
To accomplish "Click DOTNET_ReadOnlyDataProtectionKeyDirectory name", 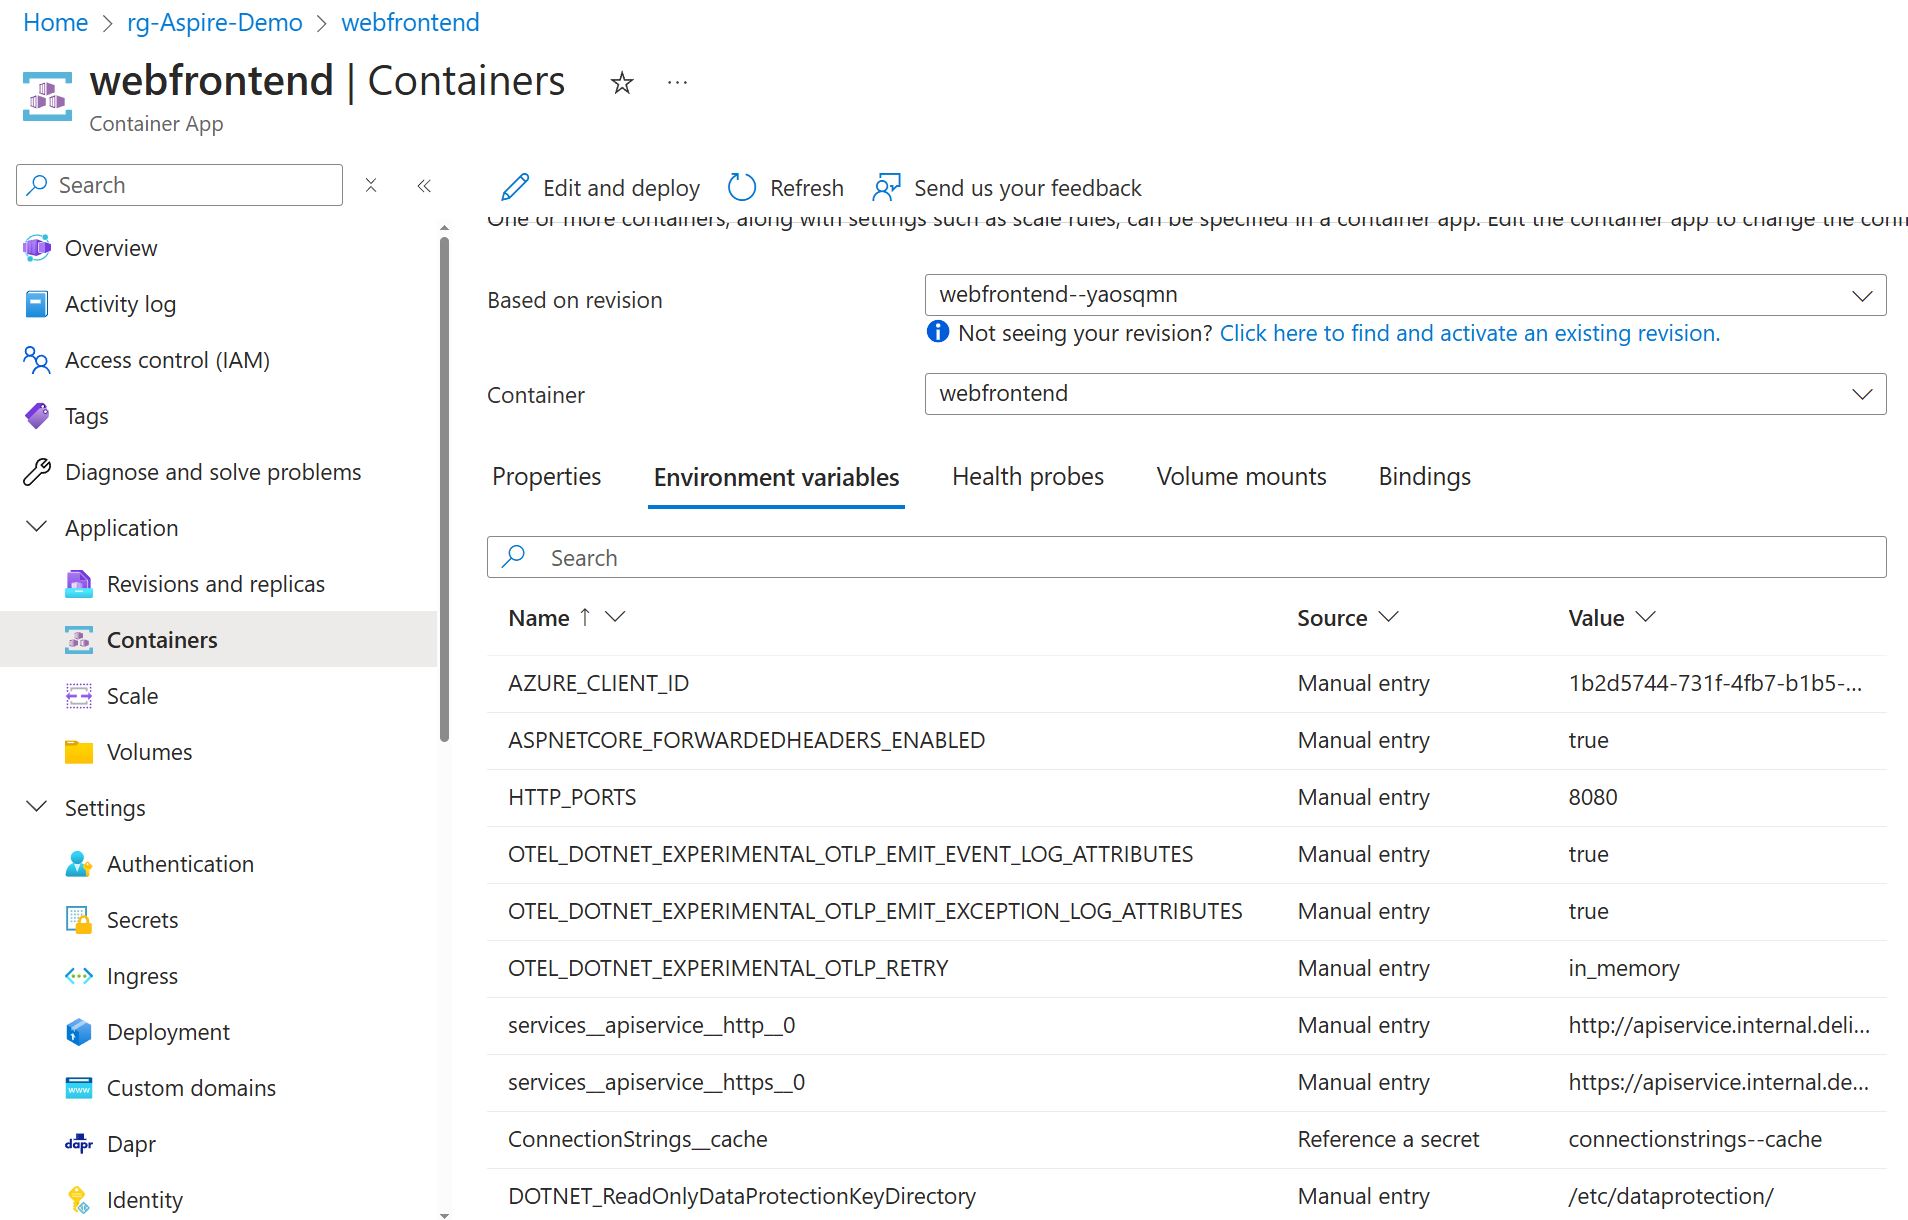I will tap(741, 1196).
